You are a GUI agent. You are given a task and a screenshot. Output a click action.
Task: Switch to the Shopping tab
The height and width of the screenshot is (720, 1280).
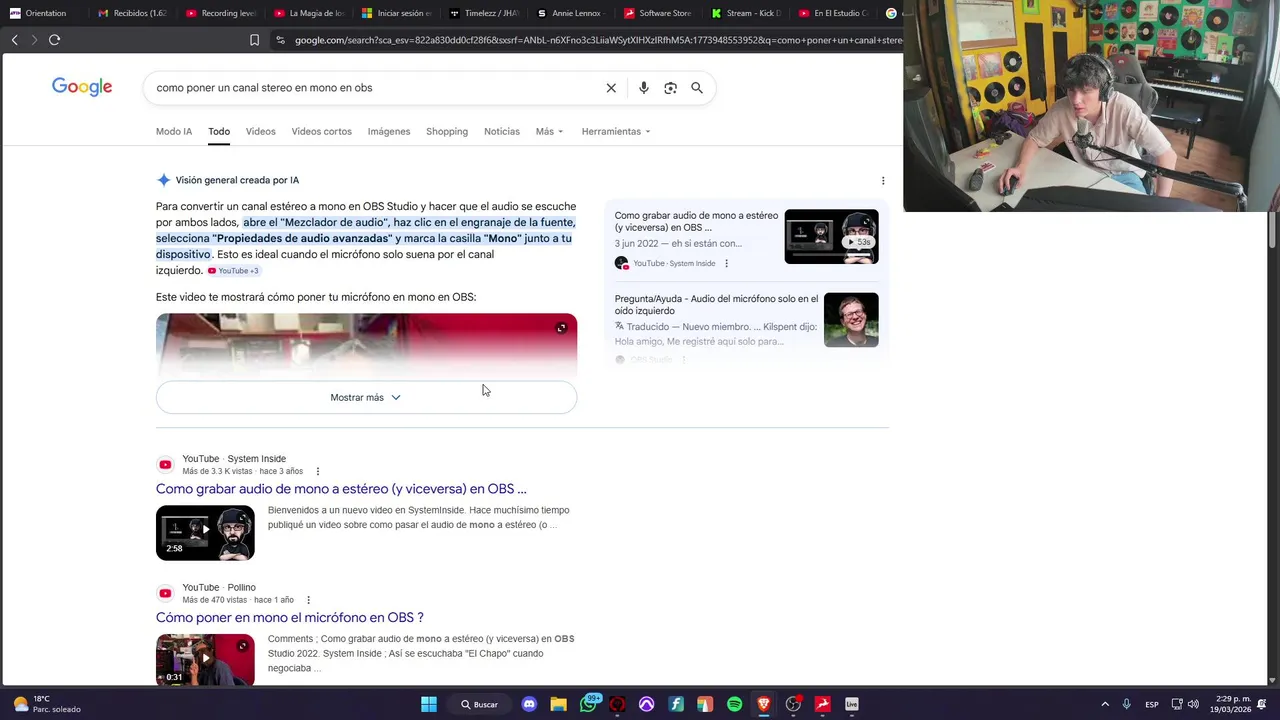tap(447, 132)
